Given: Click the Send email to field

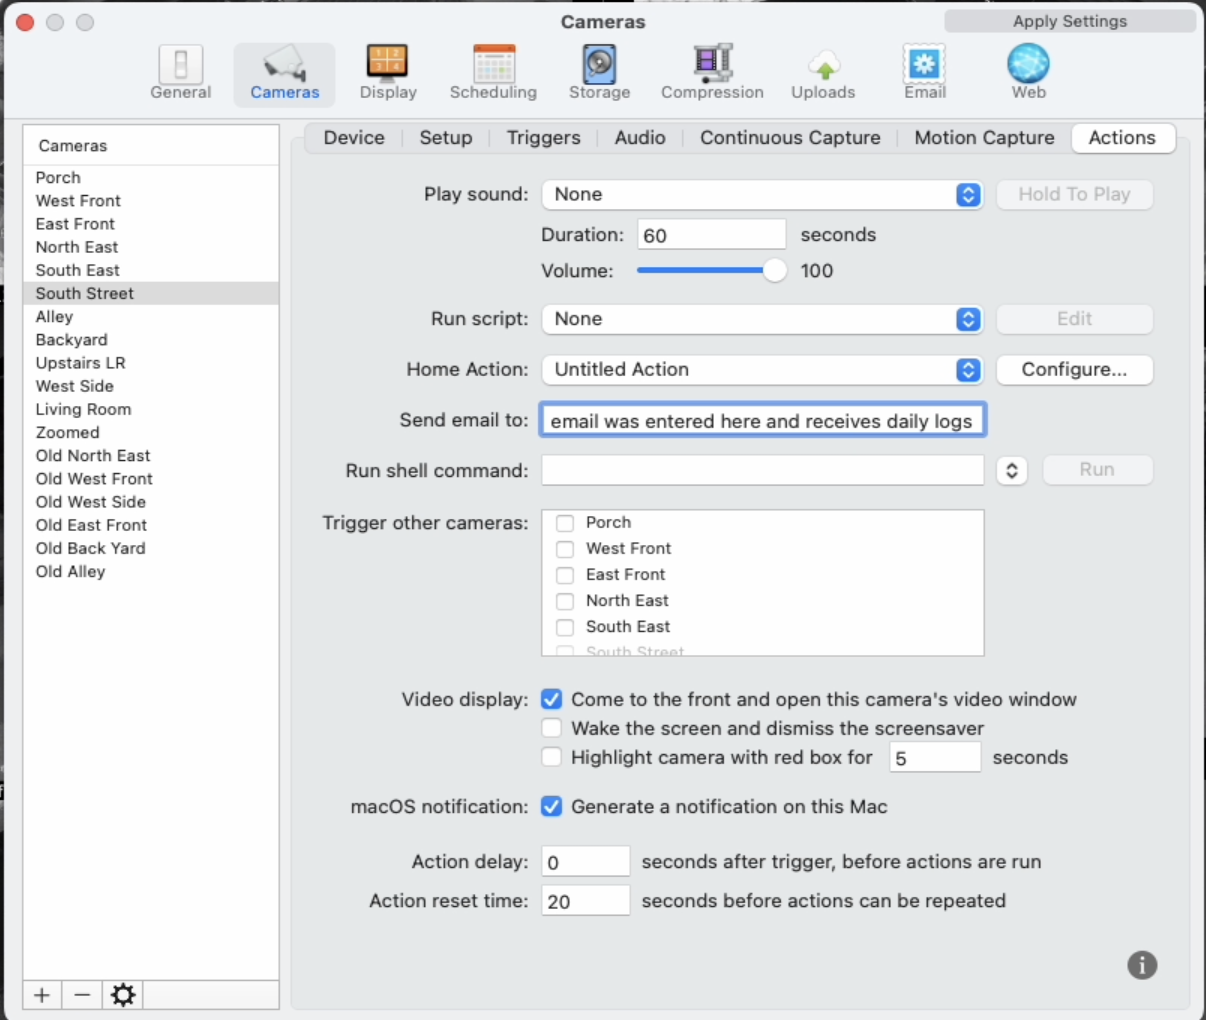Looking at the screenshot, I should (763, 420).
